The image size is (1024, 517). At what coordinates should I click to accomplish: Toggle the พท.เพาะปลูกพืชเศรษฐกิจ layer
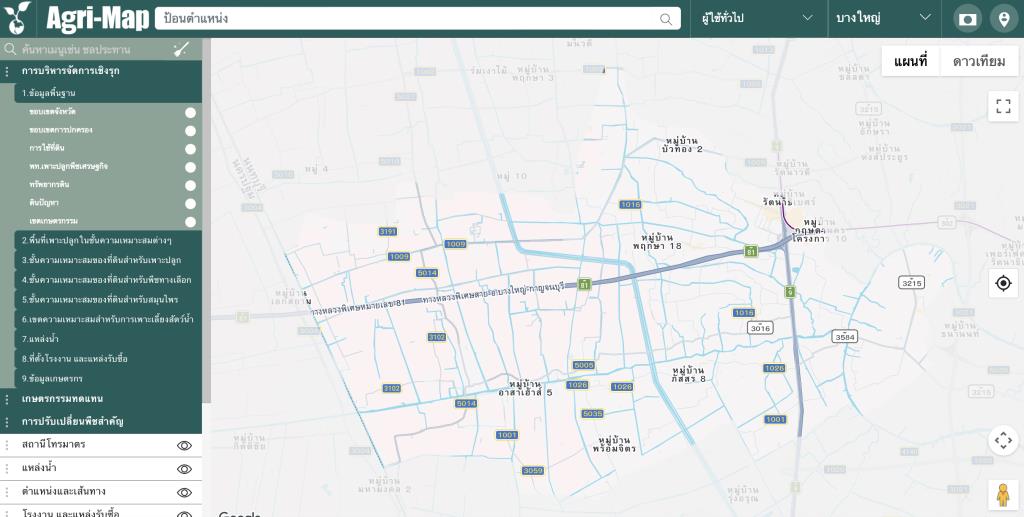[x=190, y=168]
